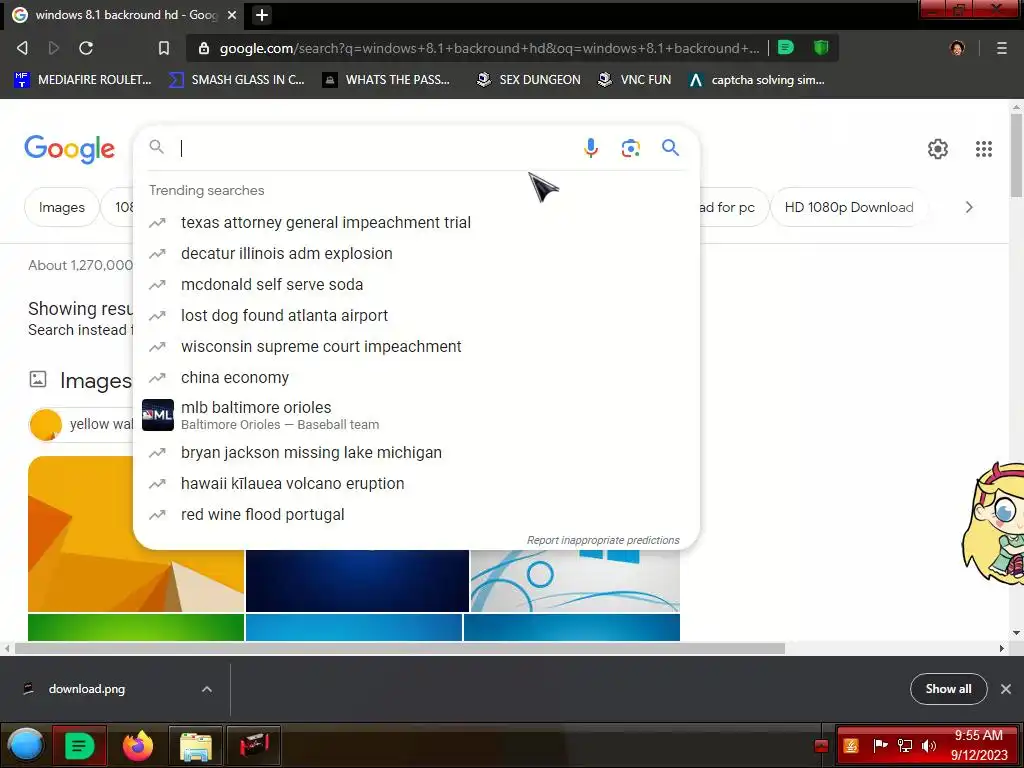Open the green chat extension icon in the address bar
This screenshot has width=1024, height=768.
tap(786, 47)
